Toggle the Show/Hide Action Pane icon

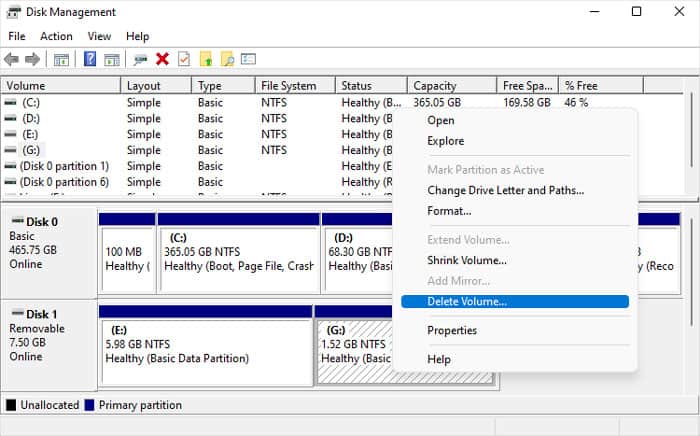pyautogui.click(x=112, y=59)
